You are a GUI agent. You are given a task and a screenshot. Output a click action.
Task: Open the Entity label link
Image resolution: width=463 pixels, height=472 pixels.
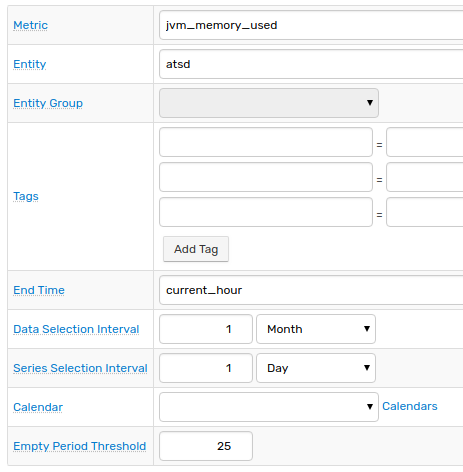[x=30, y=64]
